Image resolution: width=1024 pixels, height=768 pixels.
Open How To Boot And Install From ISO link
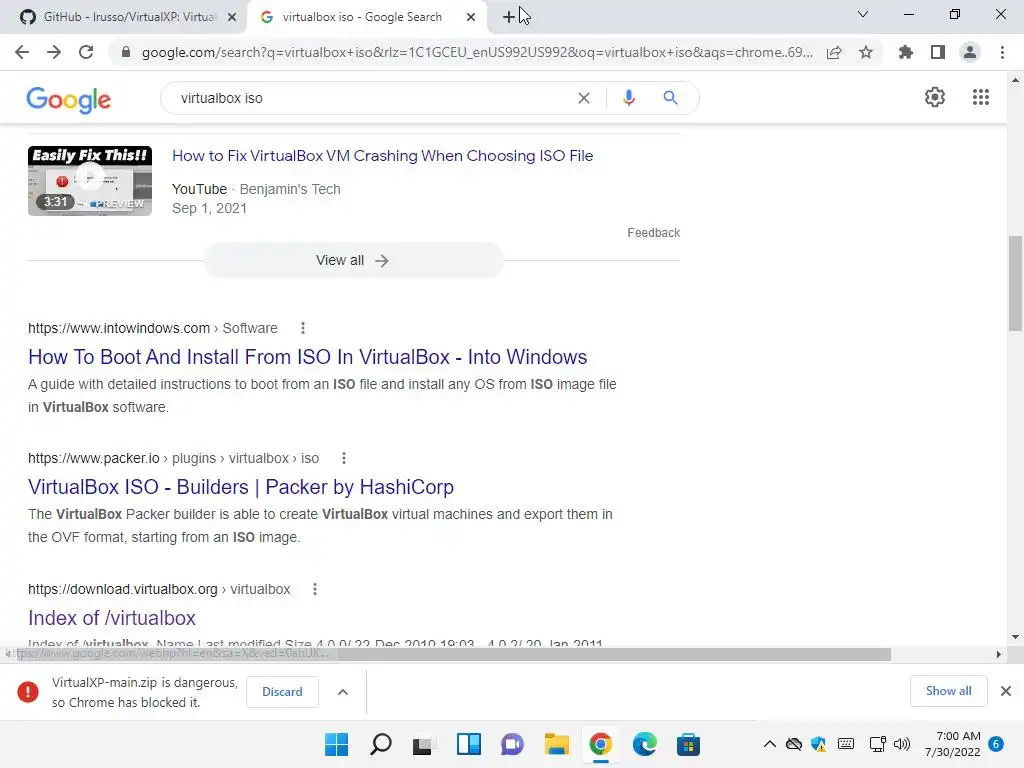[x=308, y=357]
